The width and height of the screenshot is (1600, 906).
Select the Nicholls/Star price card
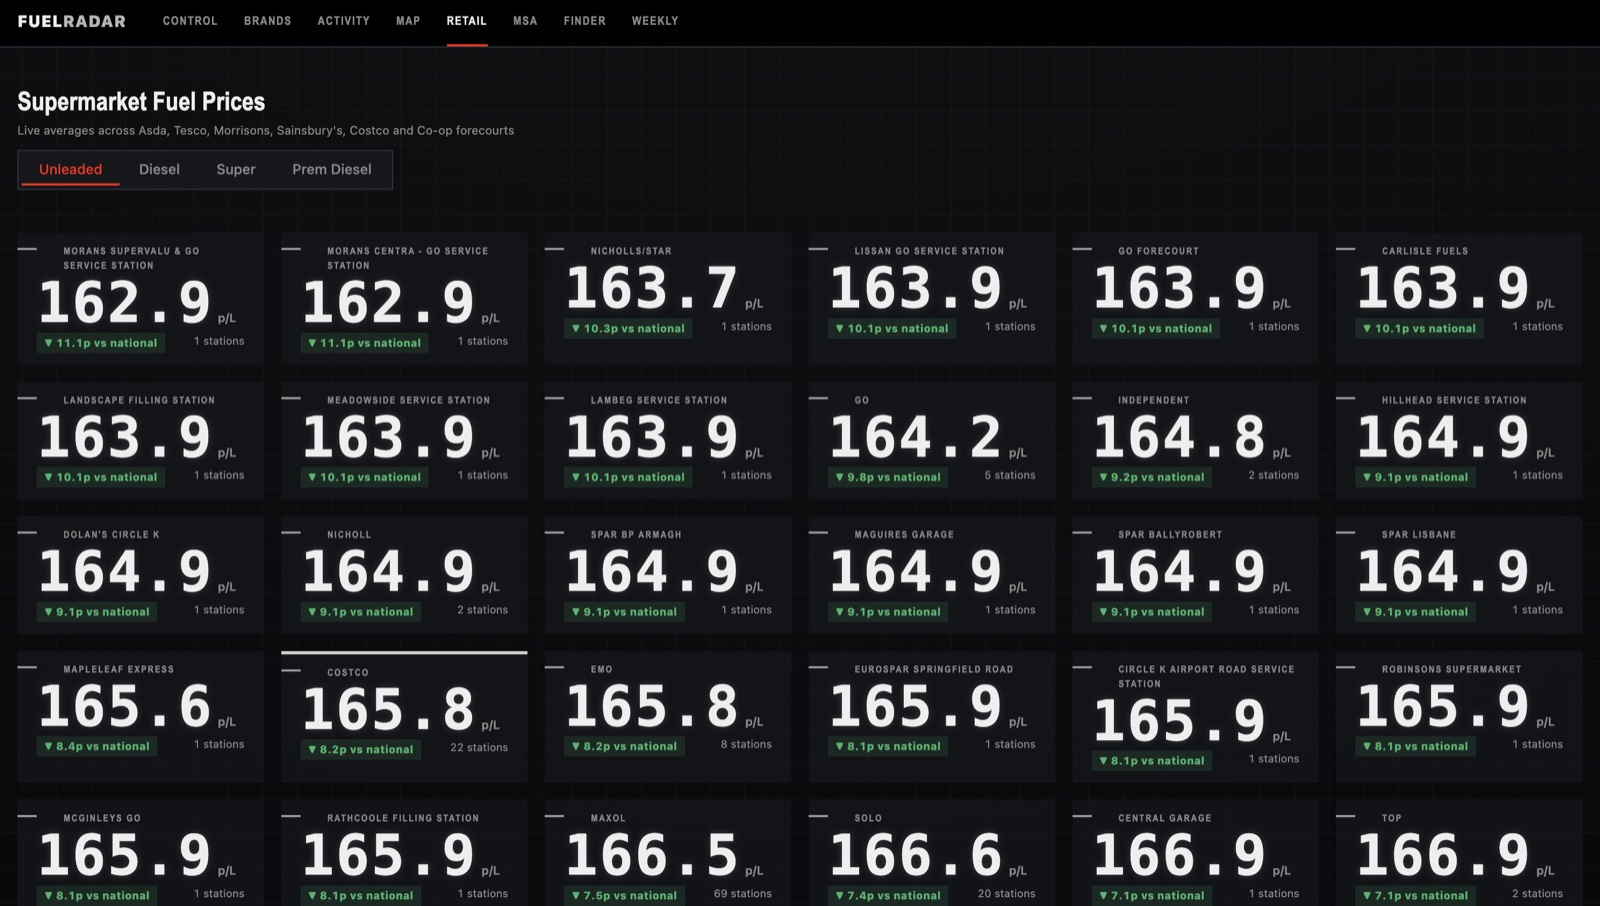click(x=668, y=299)
